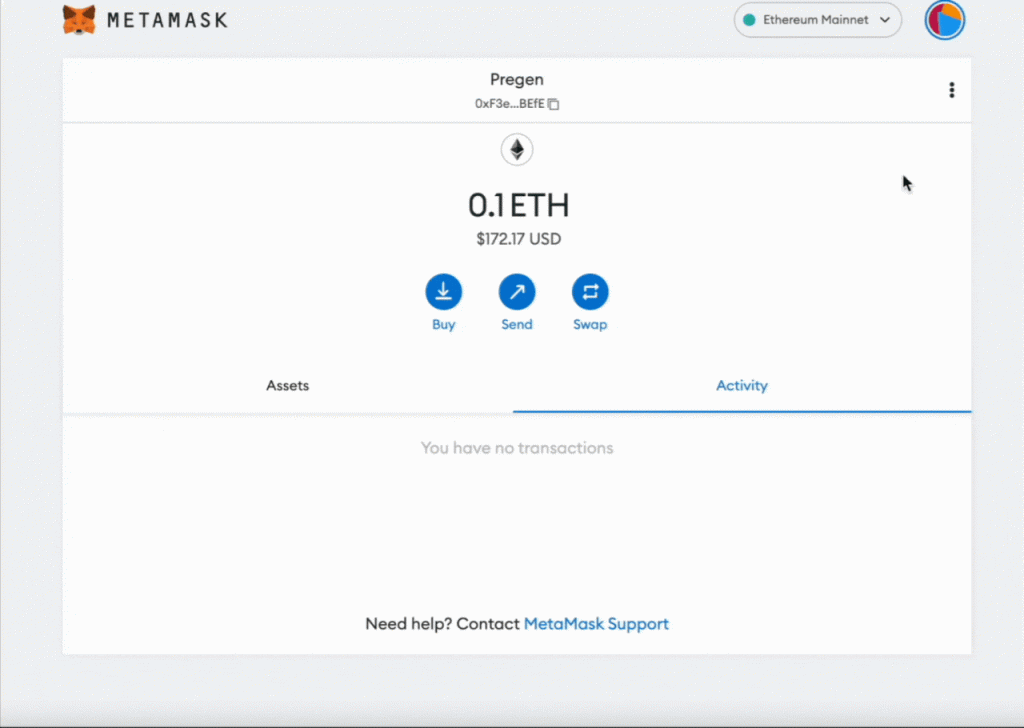Click the Buy download-arrow button
The image size is (1024, 728).
pos(443,291)
